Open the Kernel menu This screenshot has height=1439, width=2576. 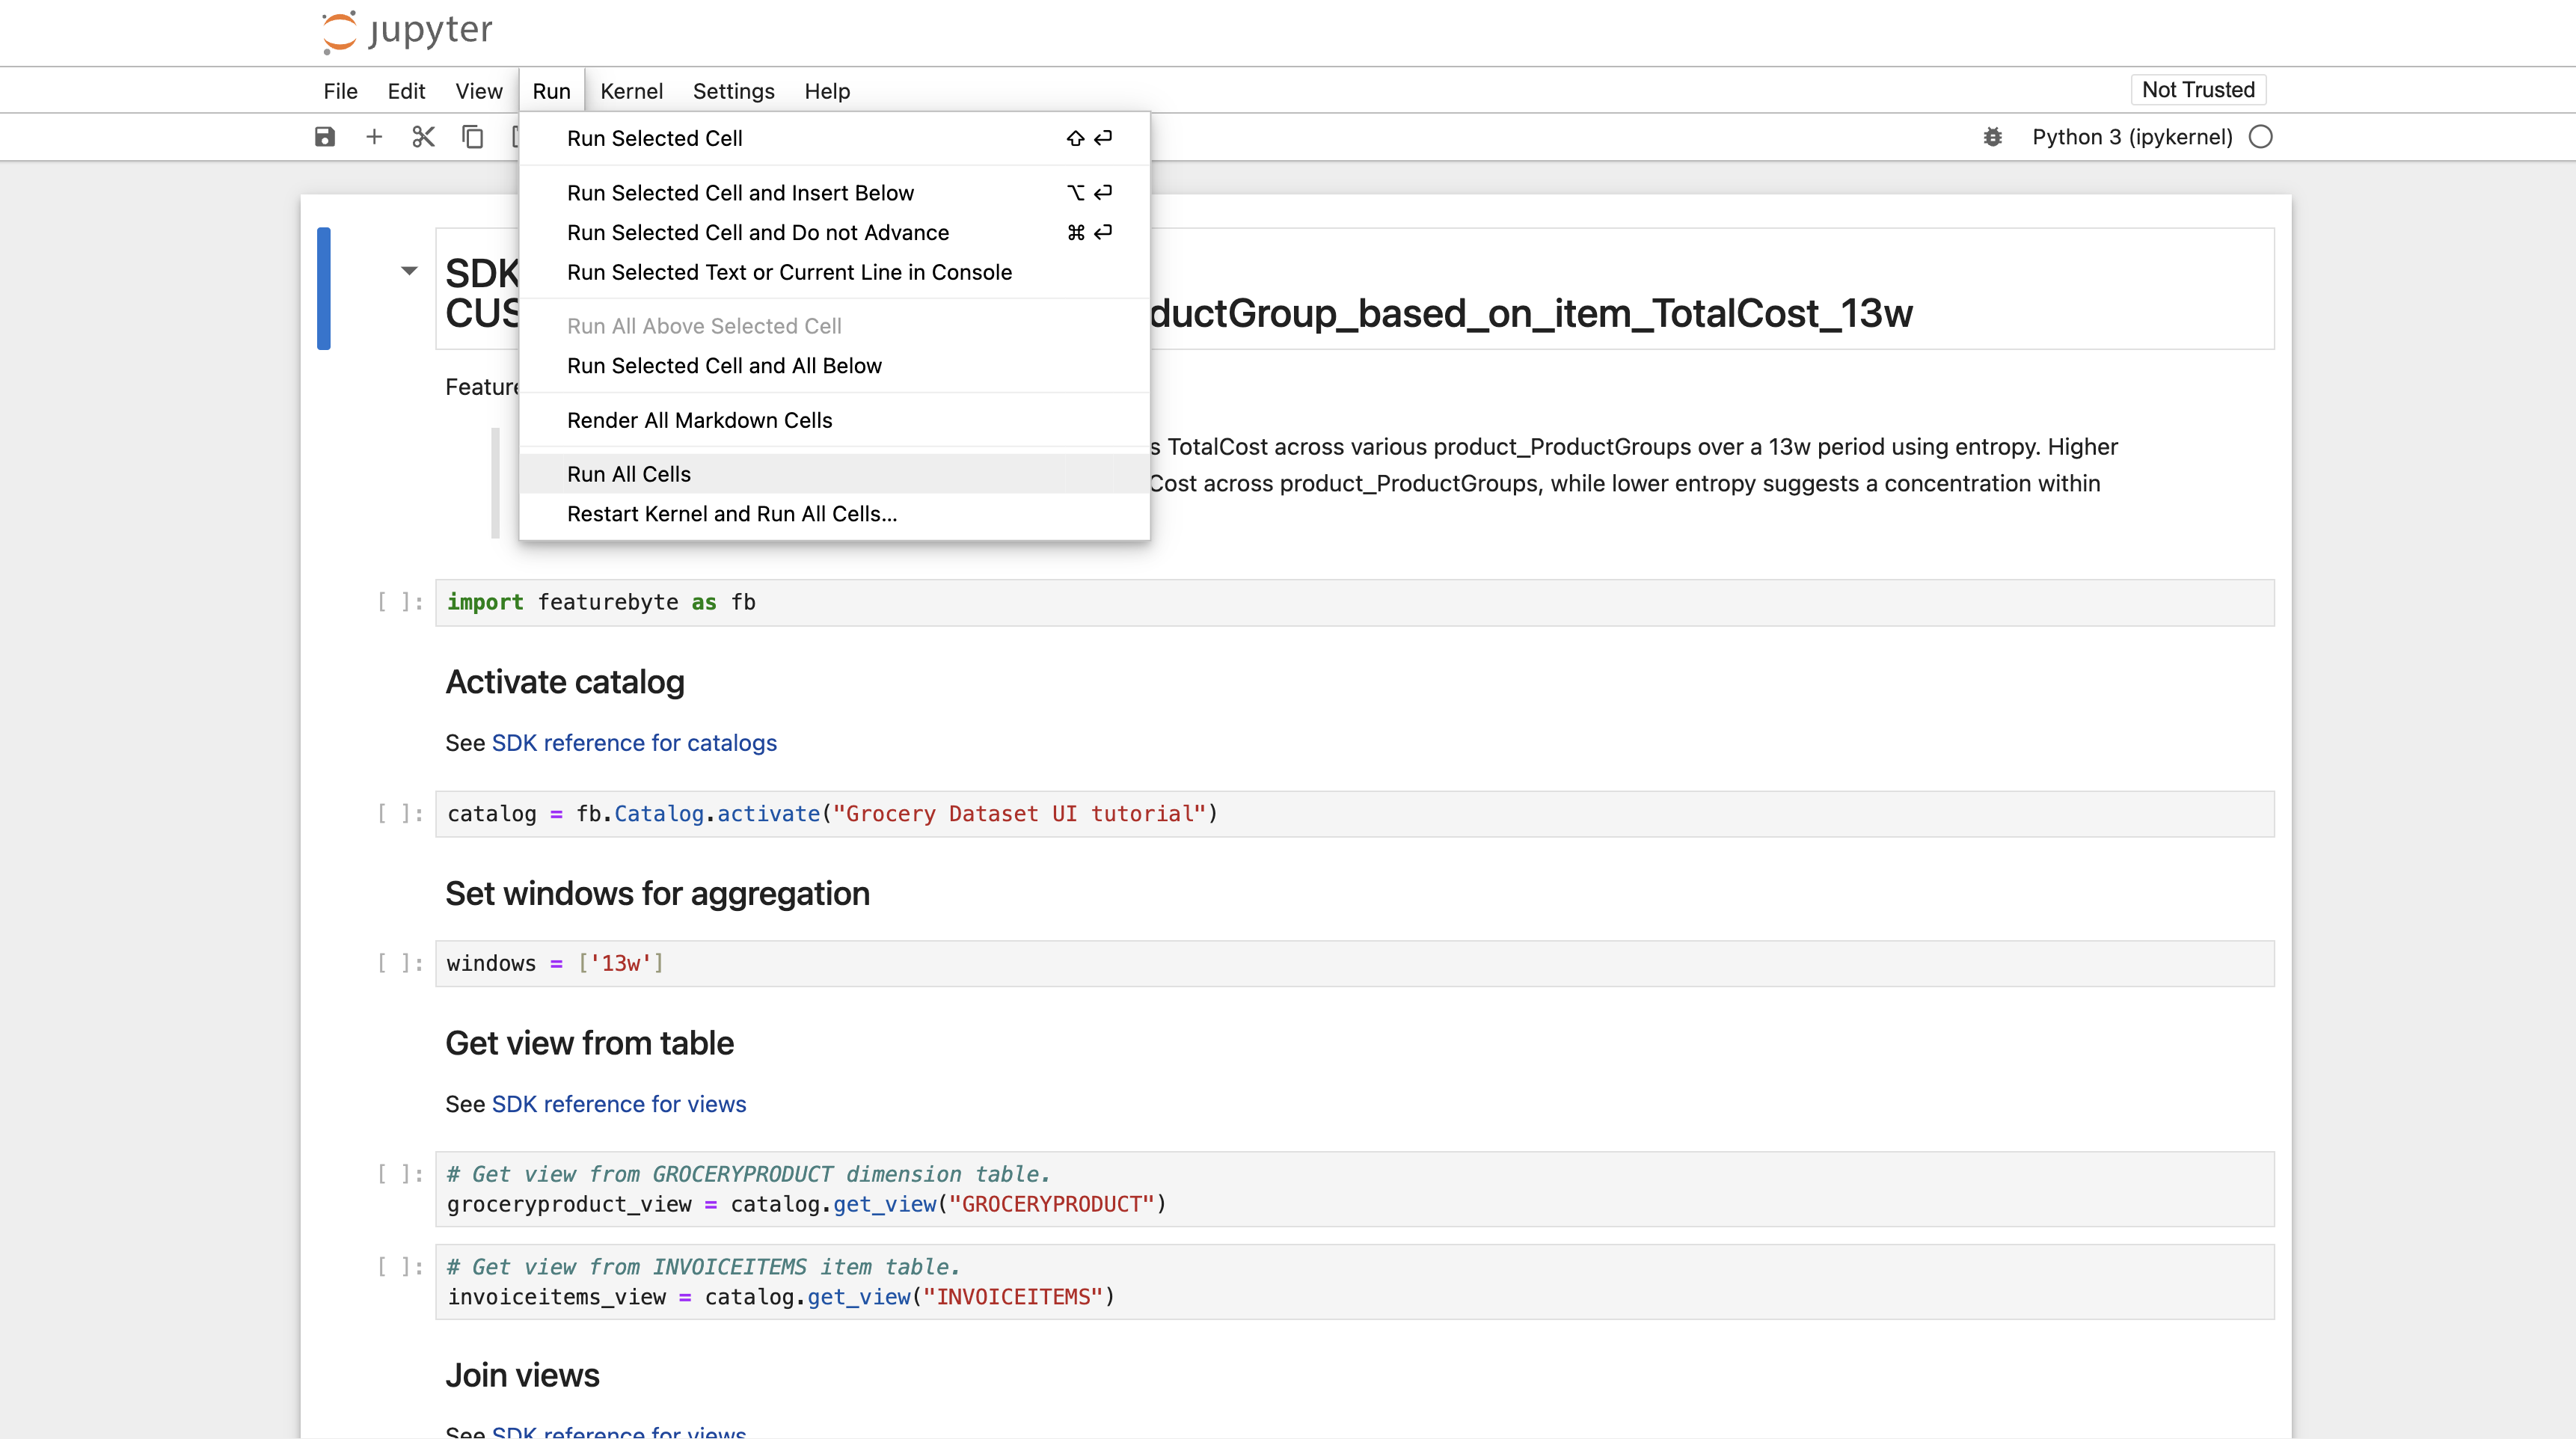[631, 91]
